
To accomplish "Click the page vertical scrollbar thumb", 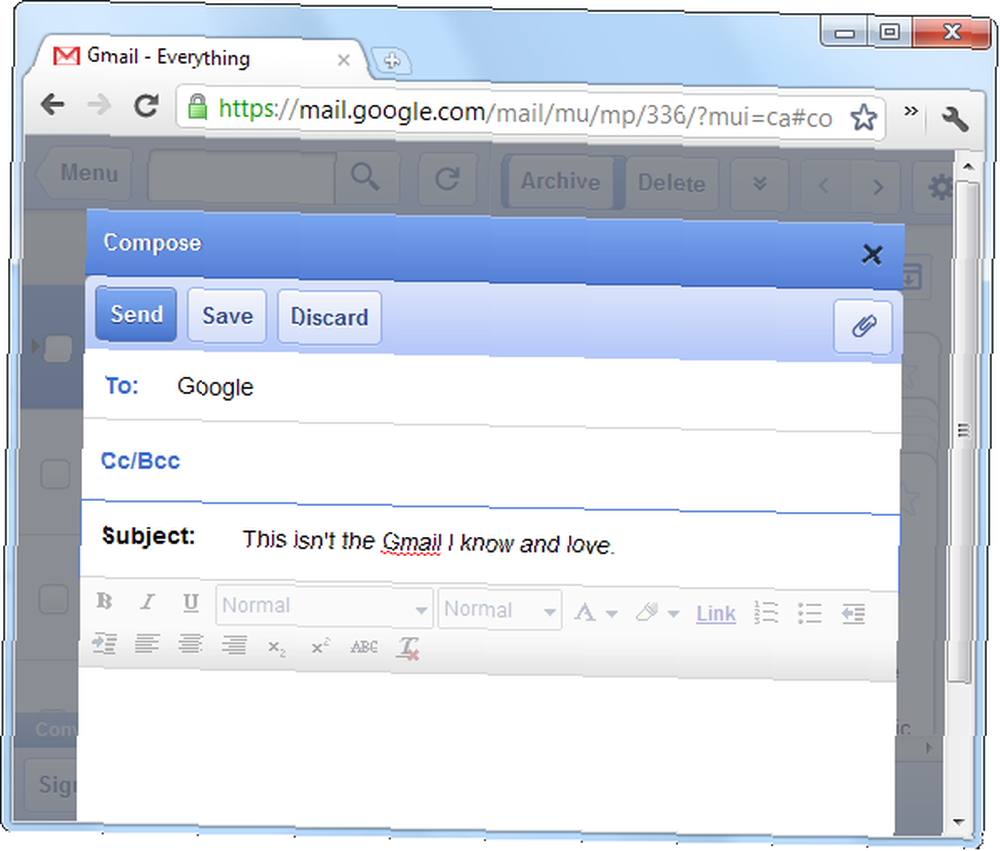I will pyautogui.click(x=962, y=434).
